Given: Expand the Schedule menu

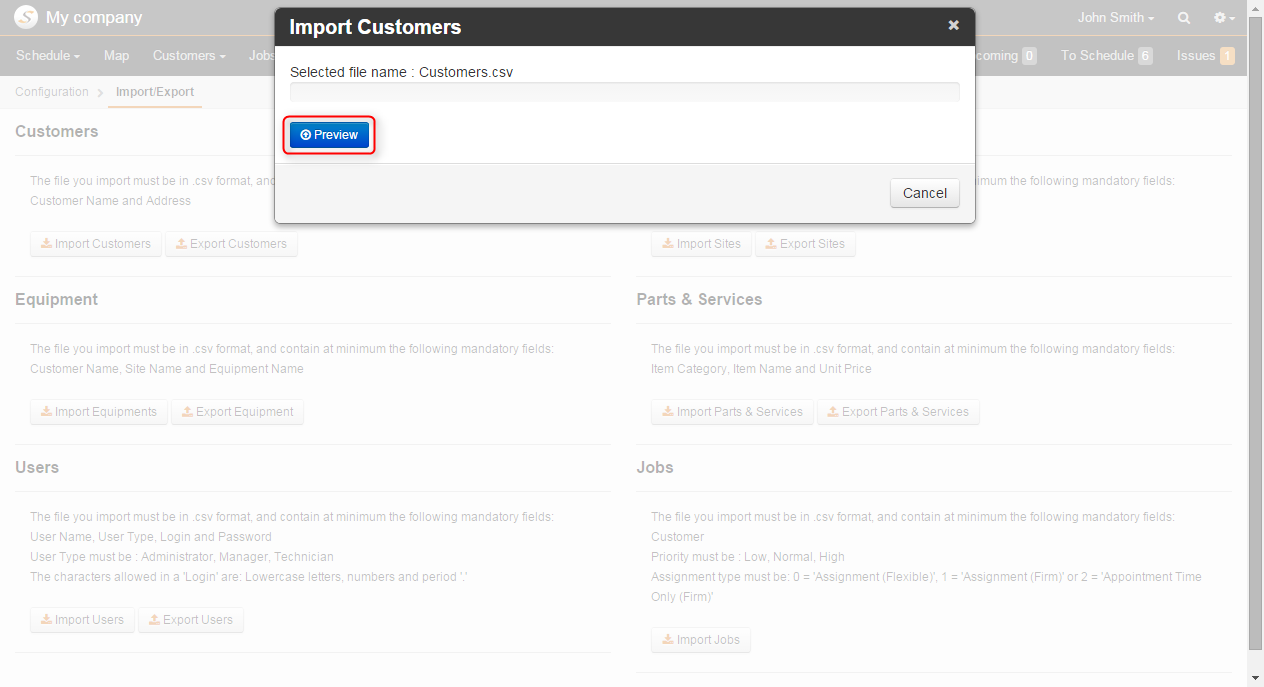Looking at the screenshot, I should [x=48, y=56].
